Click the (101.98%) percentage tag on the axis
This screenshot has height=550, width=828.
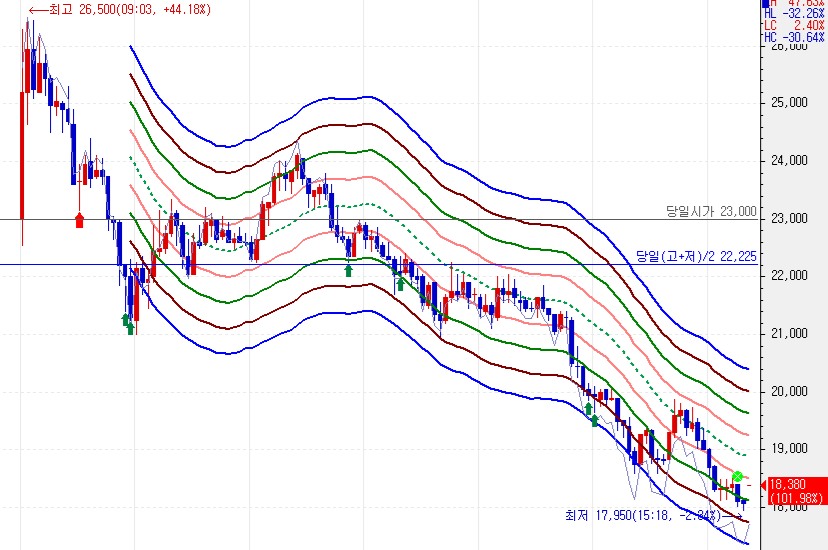click(x=796, y=497)
